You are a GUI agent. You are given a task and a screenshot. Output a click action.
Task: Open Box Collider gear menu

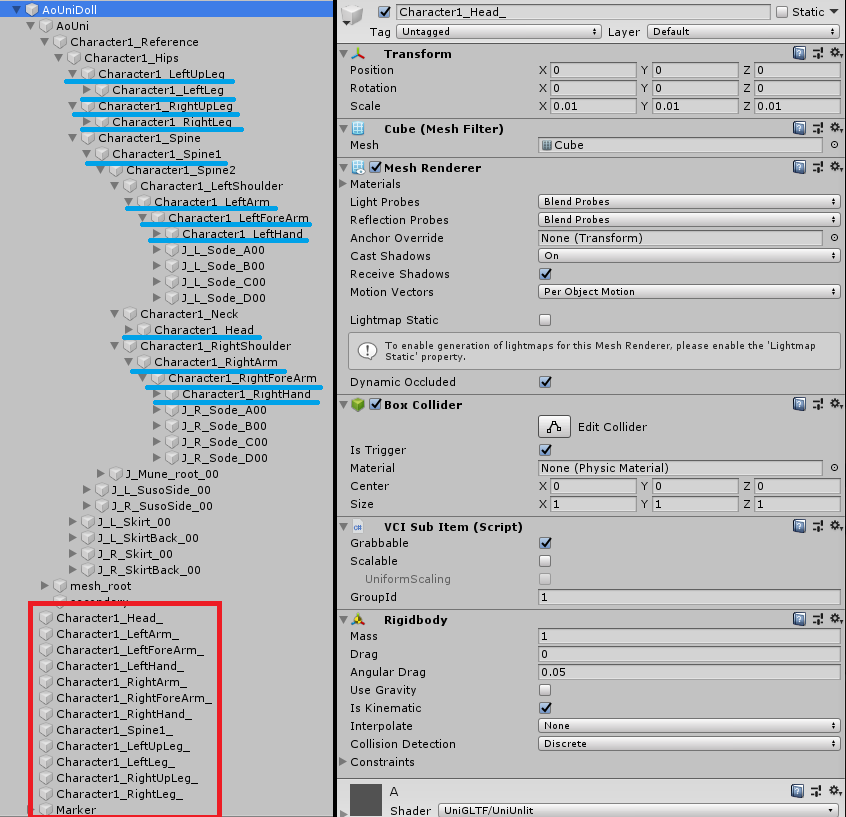click(x=836, y=404)
